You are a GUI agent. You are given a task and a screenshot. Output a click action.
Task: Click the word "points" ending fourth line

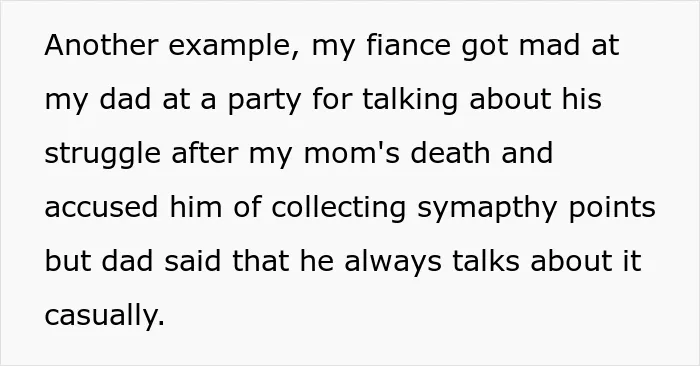(x=612, y=209)
